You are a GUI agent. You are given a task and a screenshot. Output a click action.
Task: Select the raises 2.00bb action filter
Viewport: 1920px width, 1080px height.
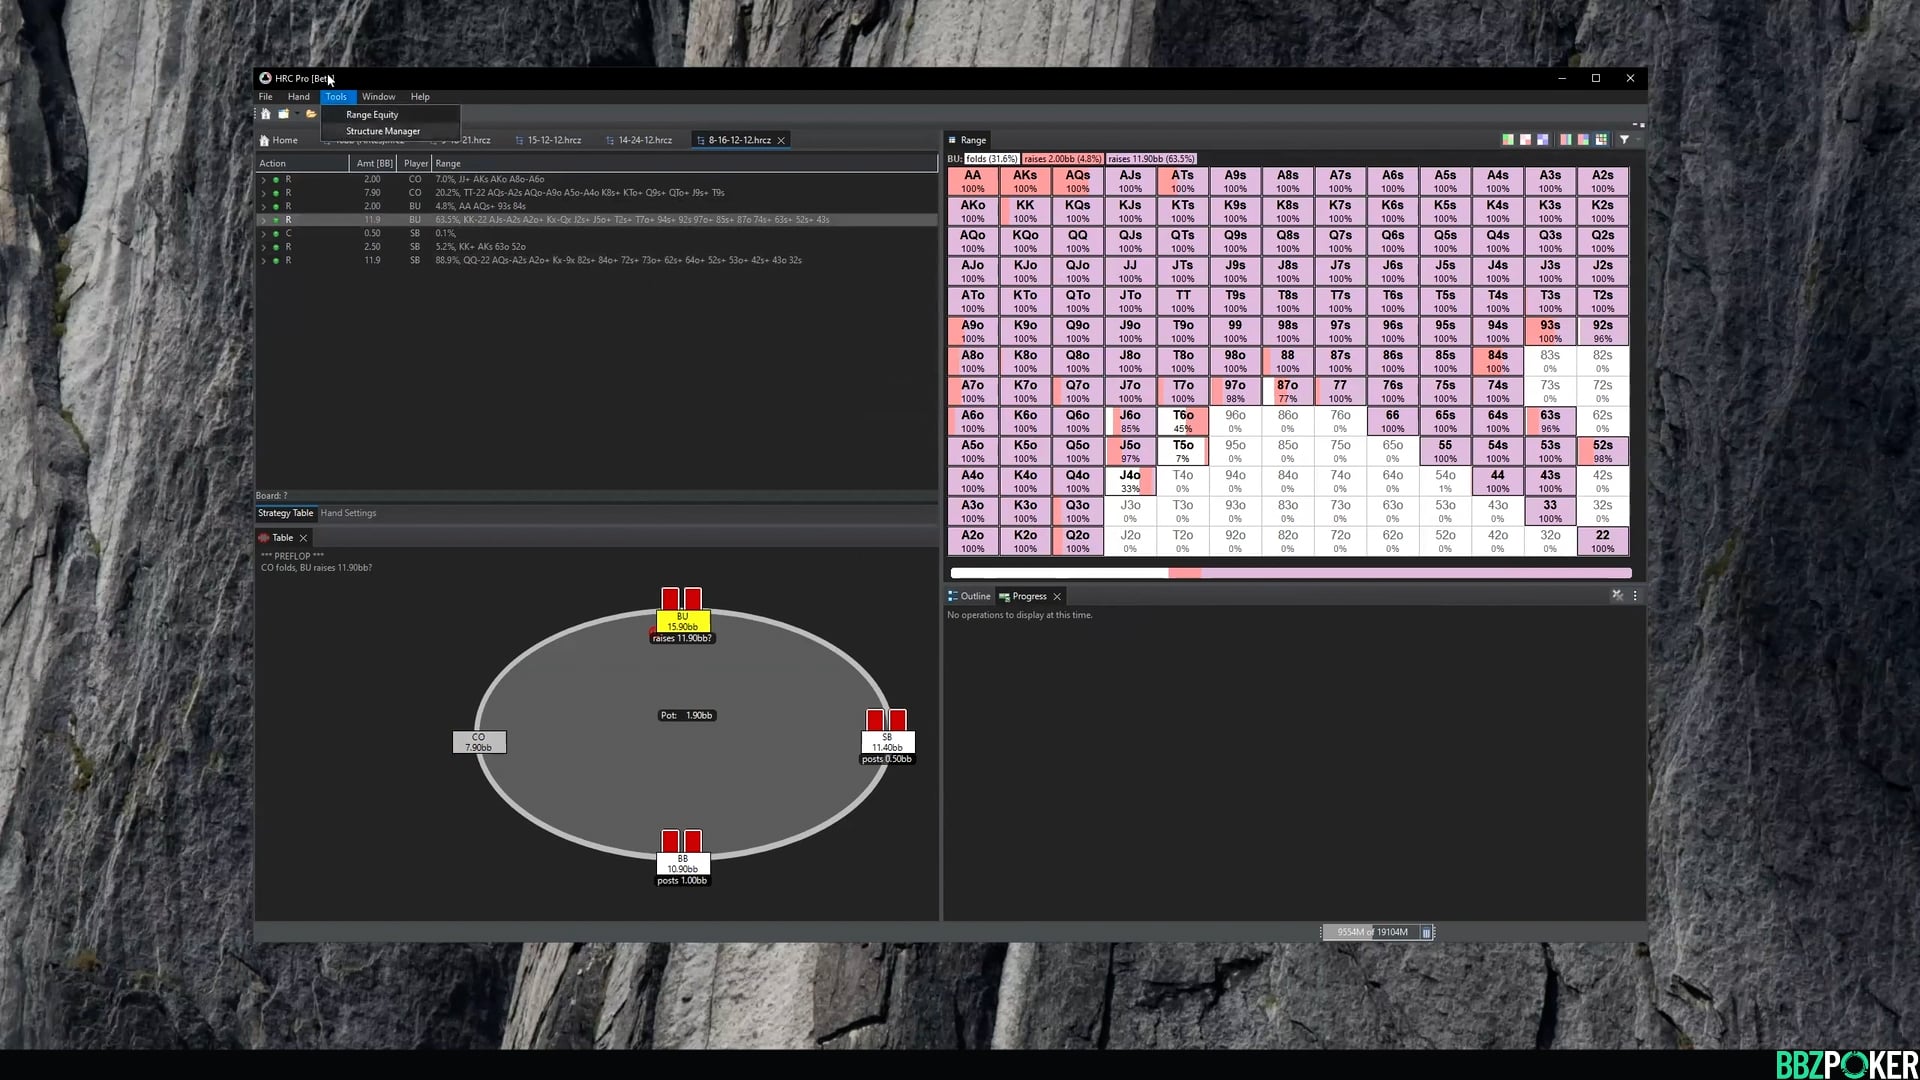pos(1062,159)
